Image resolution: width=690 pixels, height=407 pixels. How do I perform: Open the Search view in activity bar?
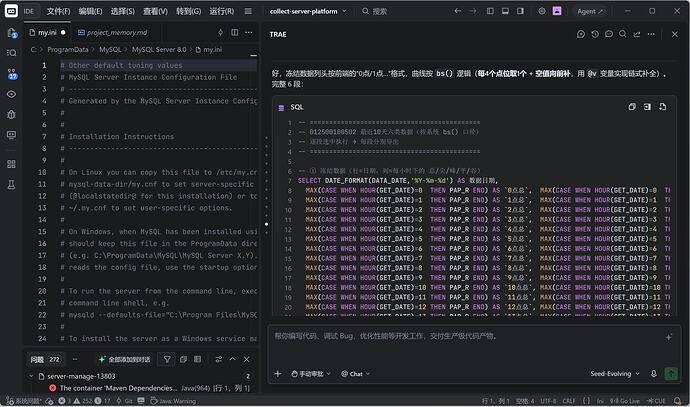click(x=11, y=53)
